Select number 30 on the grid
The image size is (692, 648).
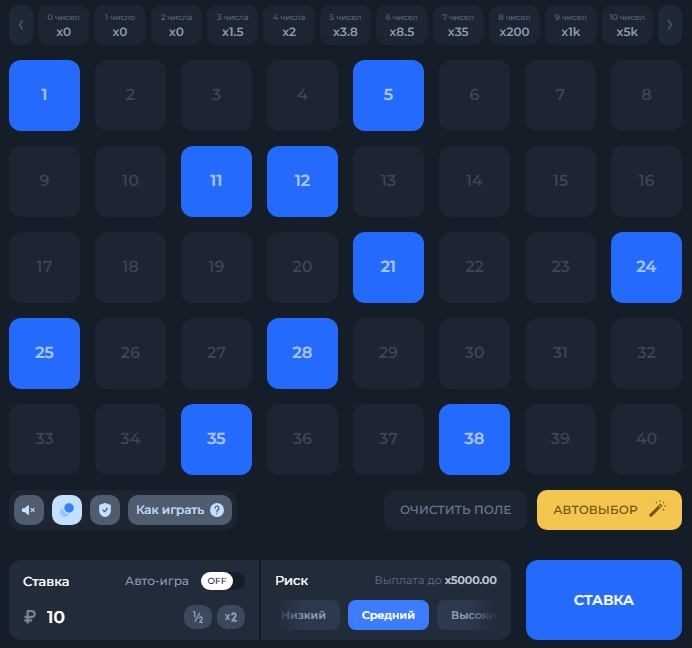(x=474, y=353)
